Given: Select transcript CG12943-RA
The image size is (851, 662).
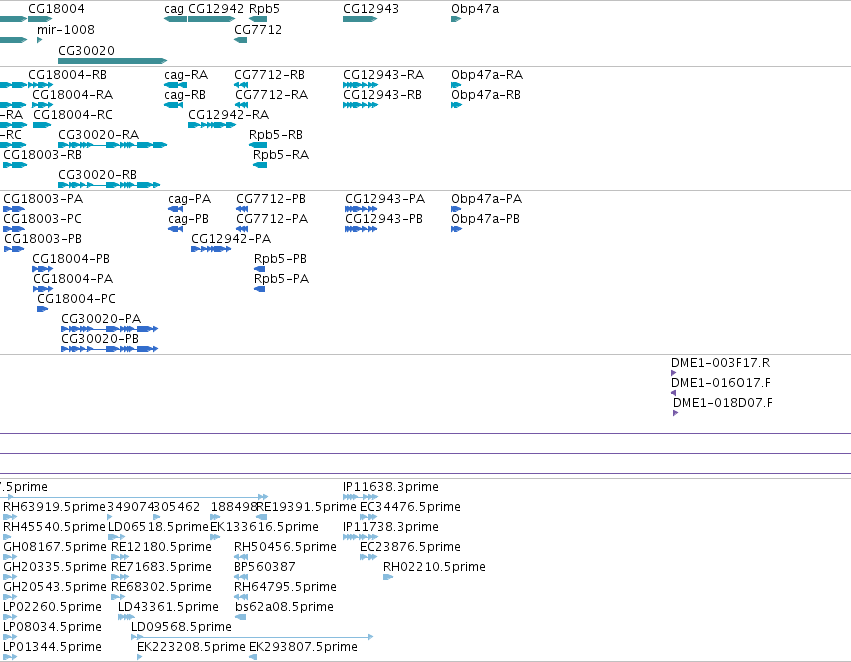Looking at the screenshot, I should point(383,75).
